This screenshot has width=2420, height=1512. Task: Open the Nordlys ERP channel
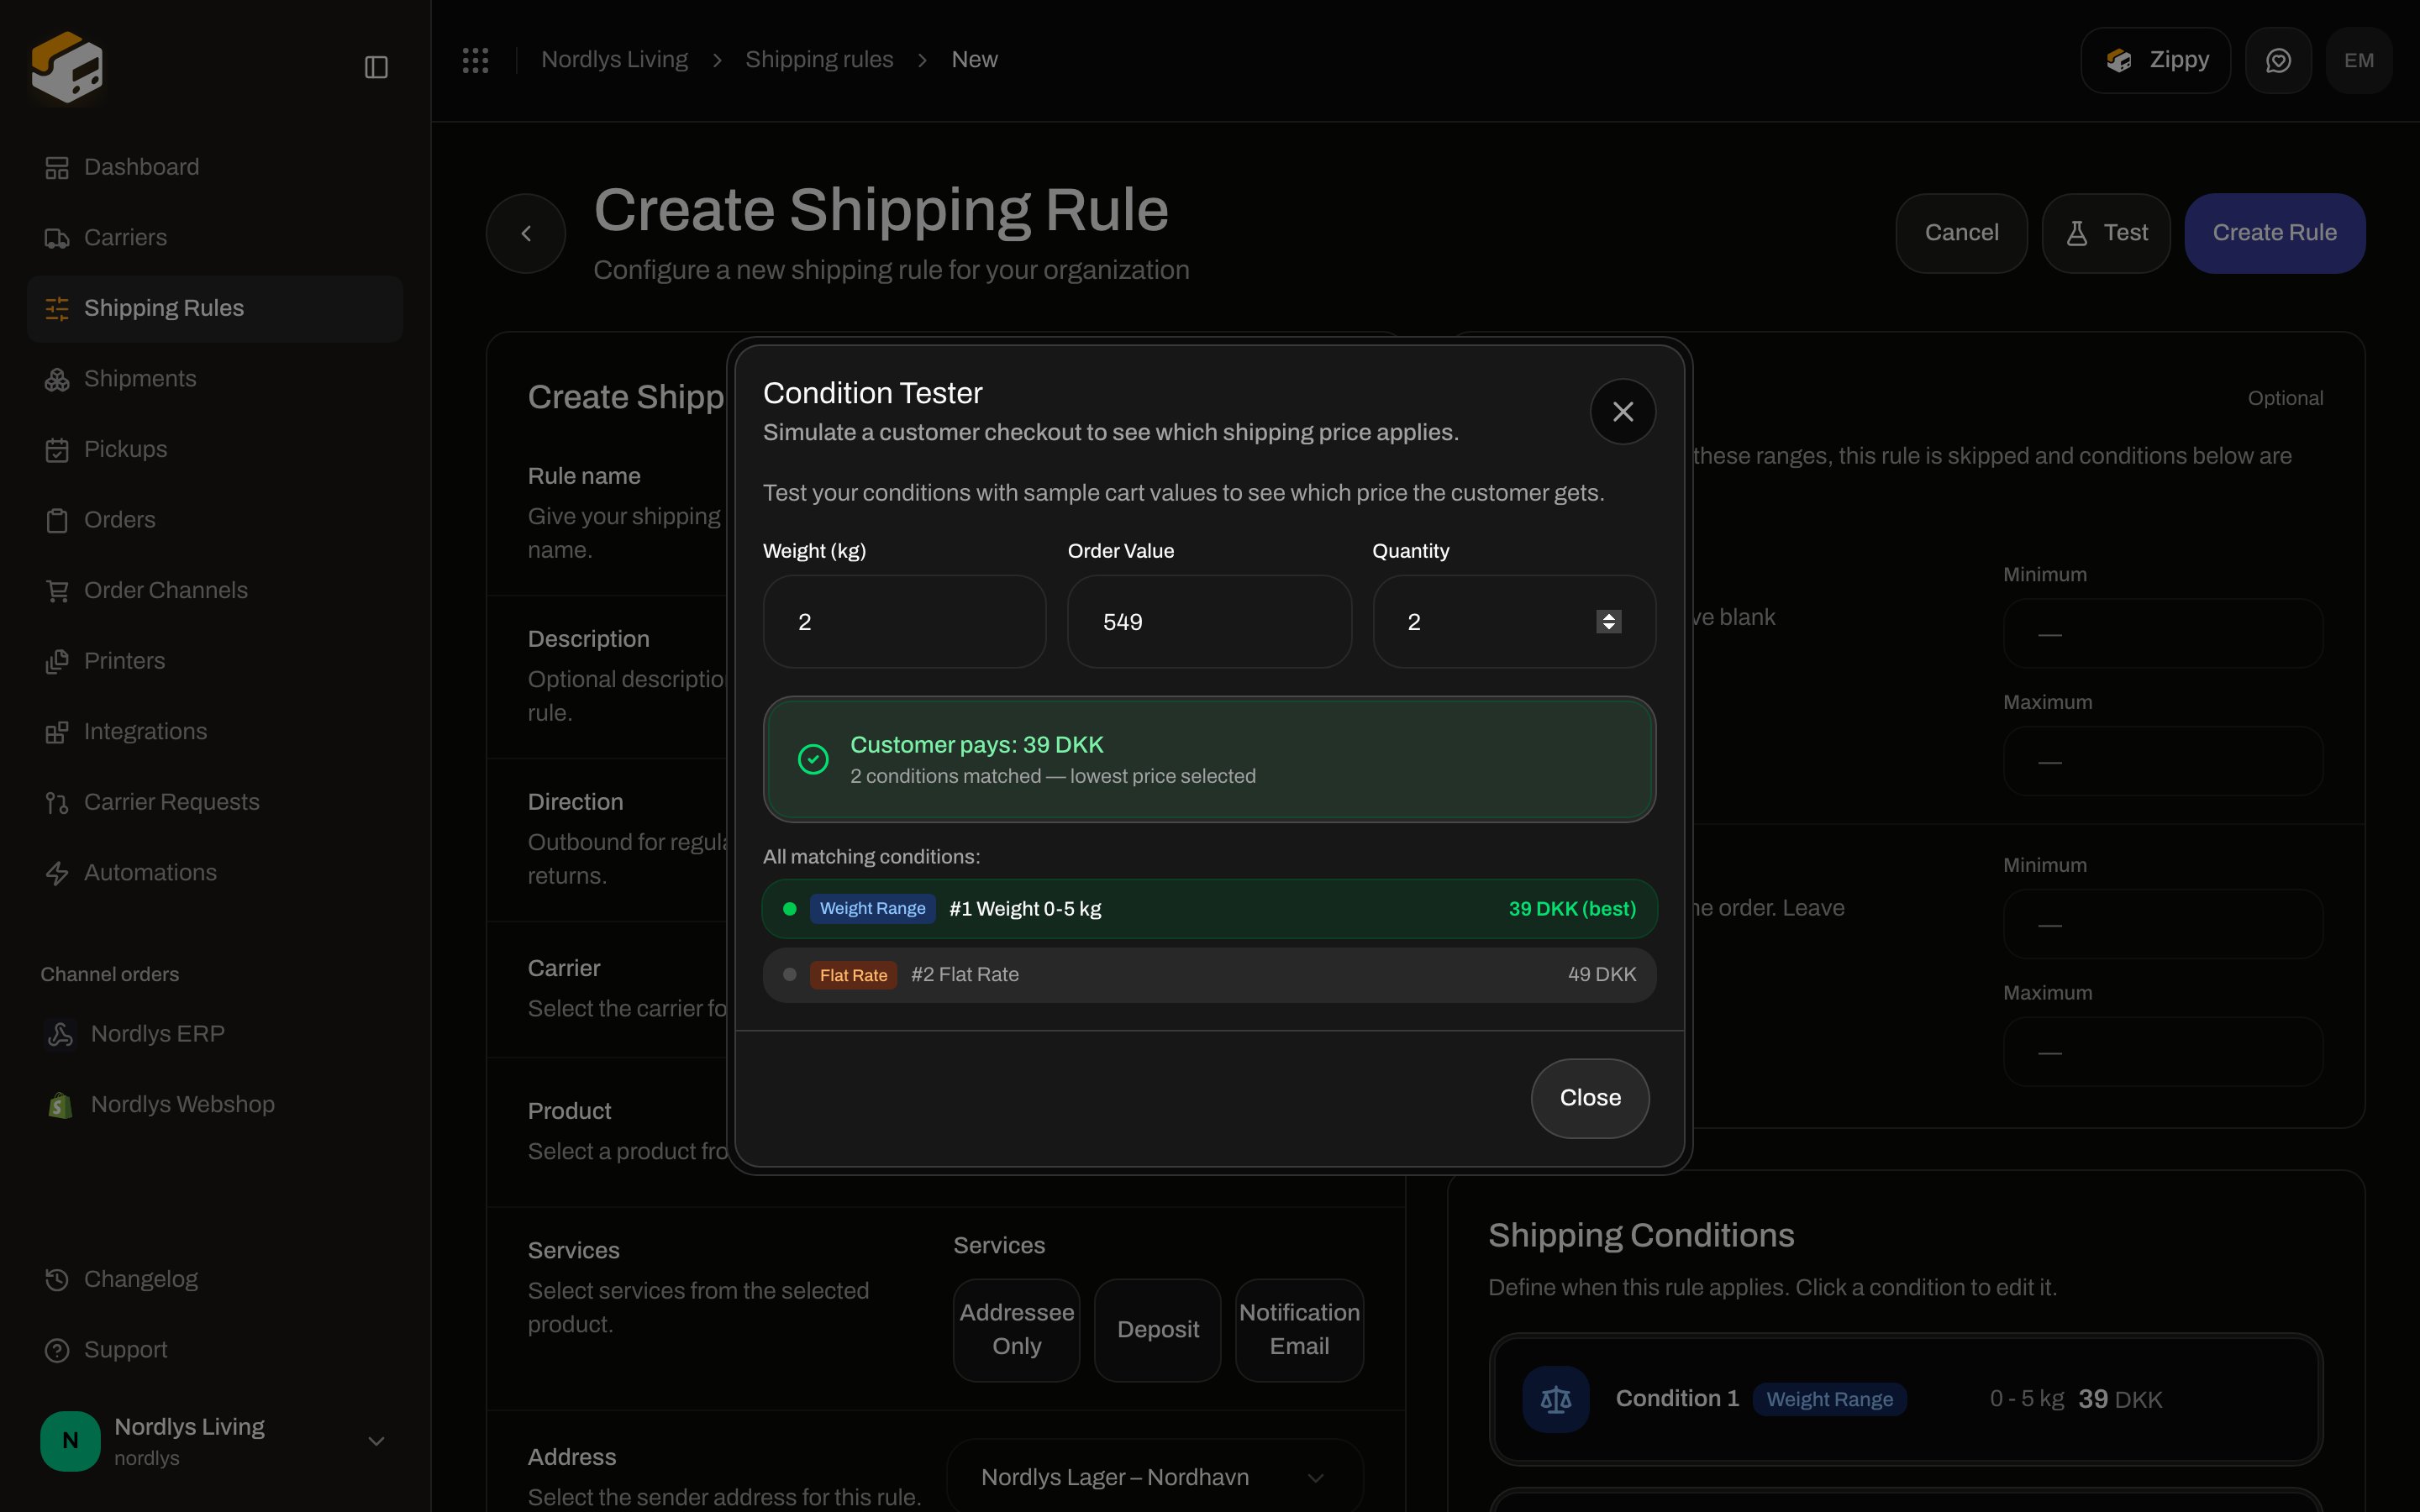(215, 1034)
